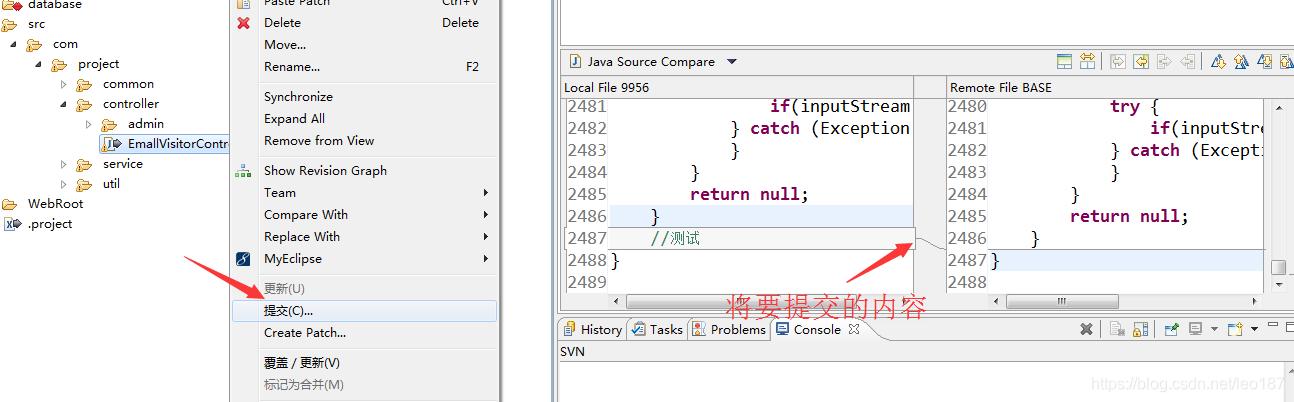Click copy all changes from left to right
Viewport: 1294px width, 402px height.
pos(1119,62)
